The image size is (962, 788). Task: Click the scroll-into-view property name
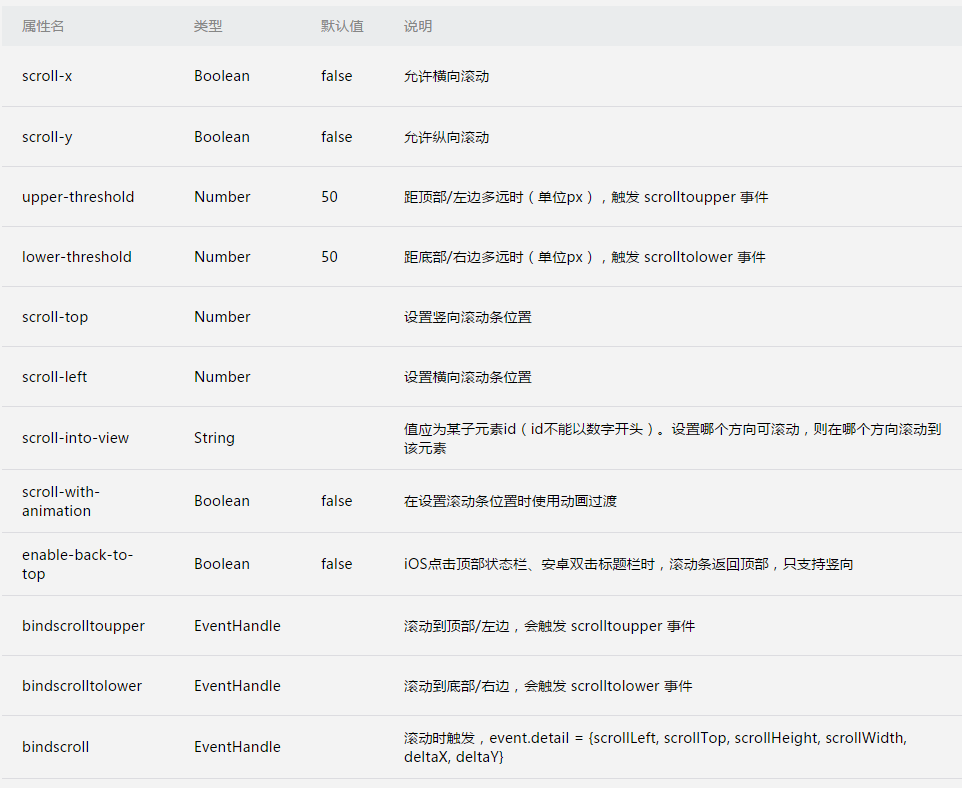pyautogui.click(x=75, y=438)
